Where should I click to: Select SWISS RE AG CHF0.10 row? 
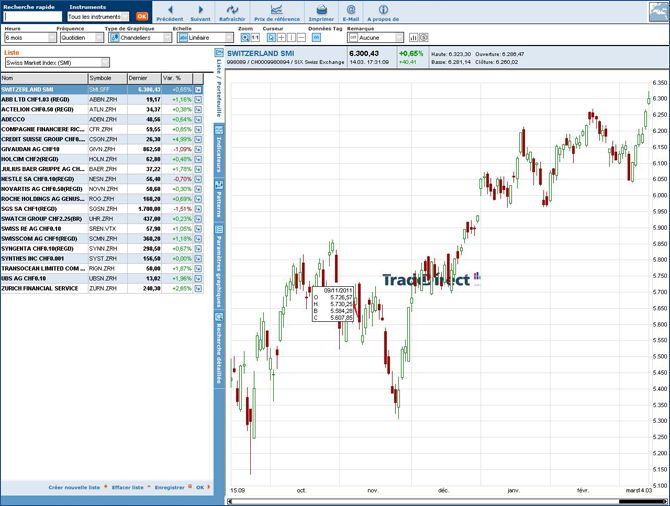point(102,229)
